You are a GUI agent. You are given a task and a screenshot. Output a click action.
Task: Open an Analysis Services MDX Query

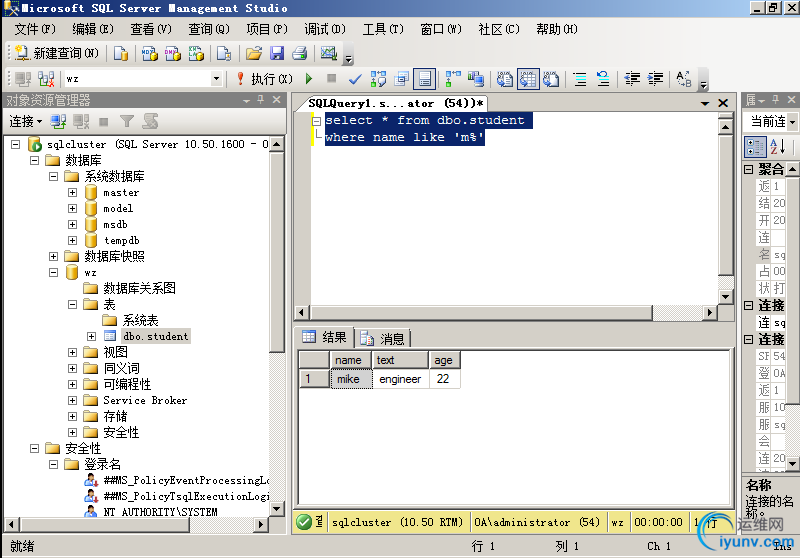(149, 53)
